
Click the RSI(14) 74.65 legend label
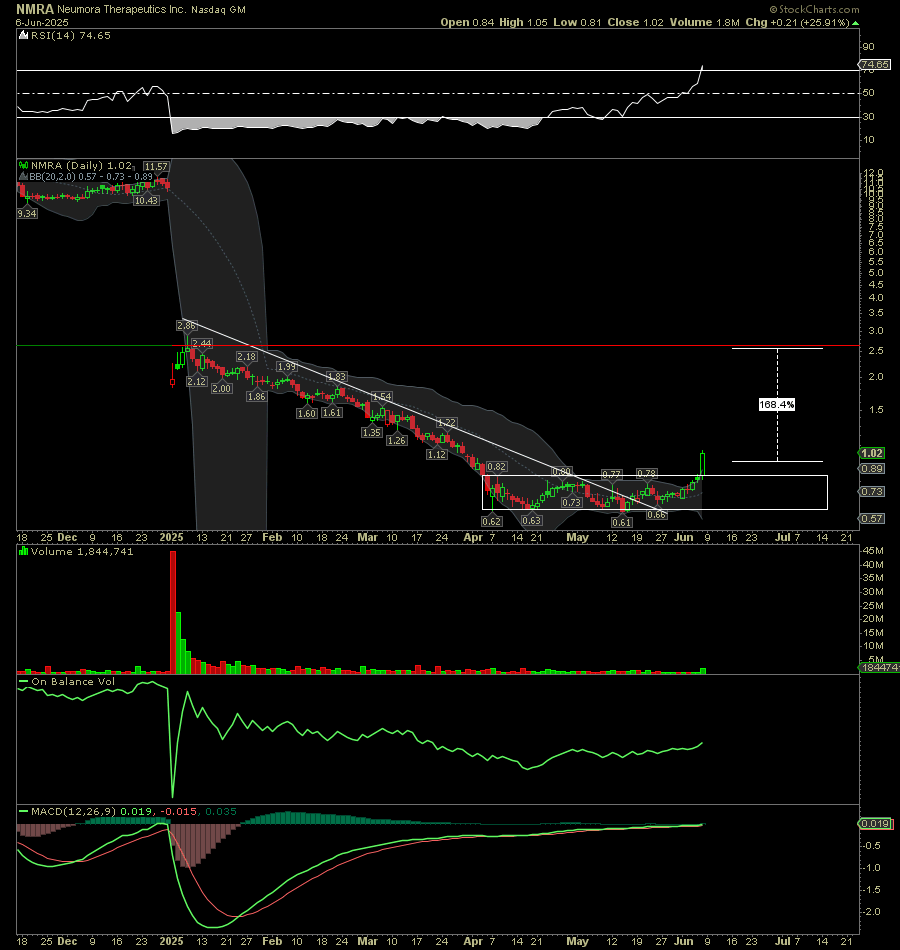[71, 36]
